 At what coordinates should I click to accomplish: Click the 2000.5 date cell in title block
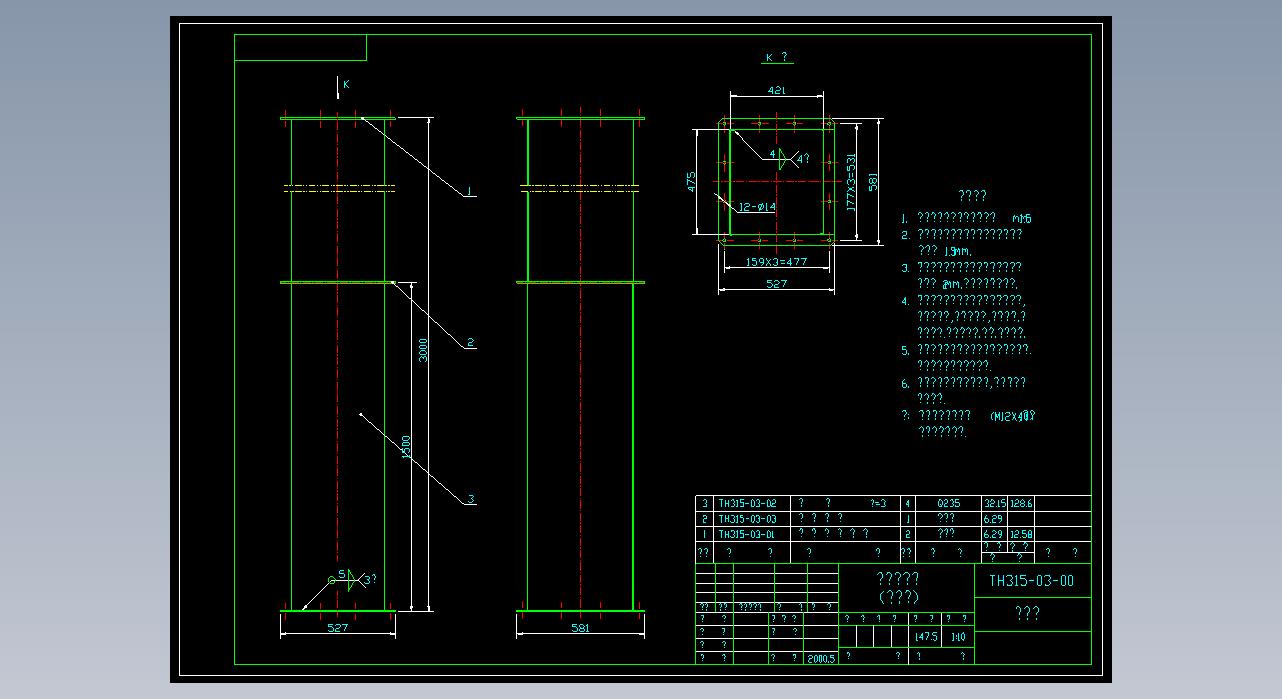(x=820, y=658)
